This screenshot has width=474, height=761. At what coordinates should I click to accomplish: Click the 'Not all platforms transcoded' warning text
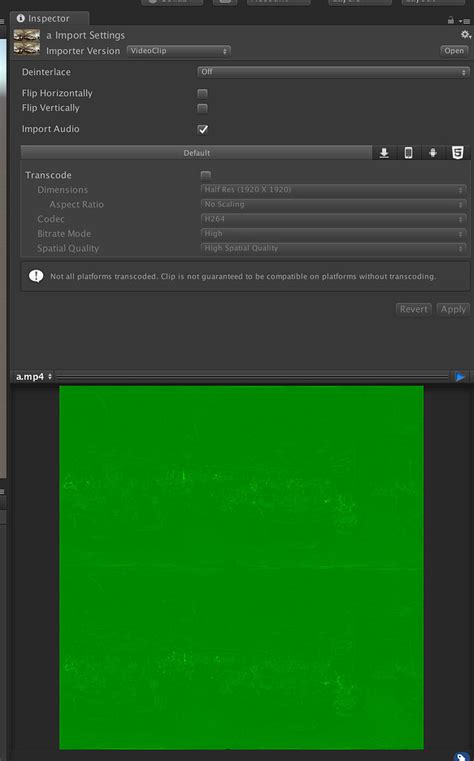click(x=243, y=276)
